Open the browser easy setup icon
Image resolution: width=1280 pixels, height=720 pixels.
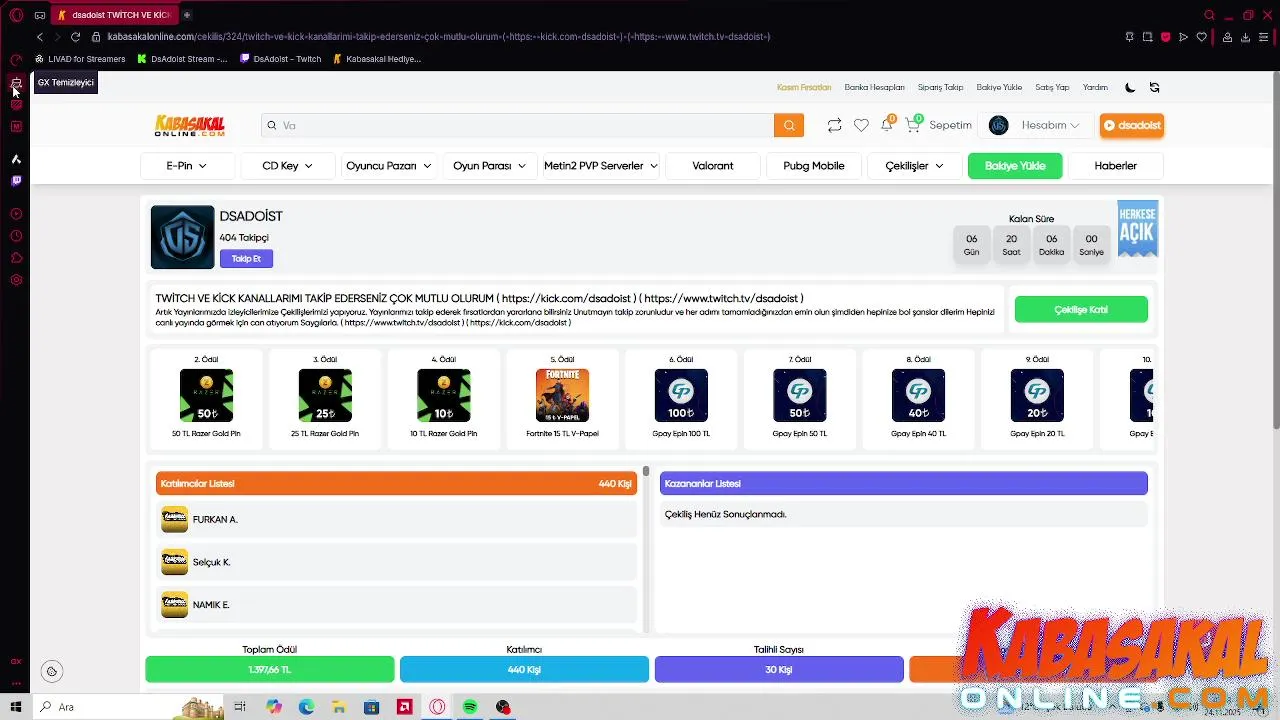pyautogui.click(x=1264, y=37)
